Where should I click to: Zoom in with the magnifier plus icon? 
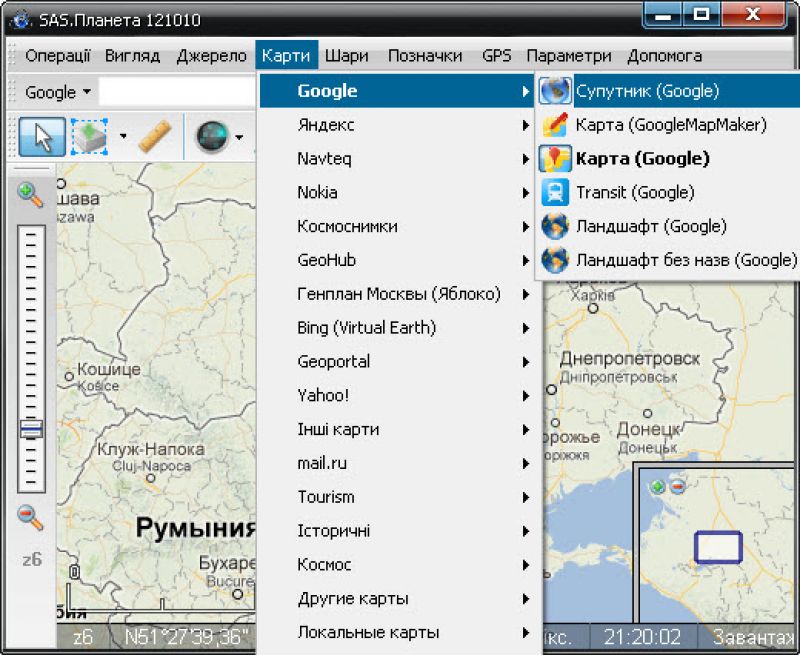30,194
